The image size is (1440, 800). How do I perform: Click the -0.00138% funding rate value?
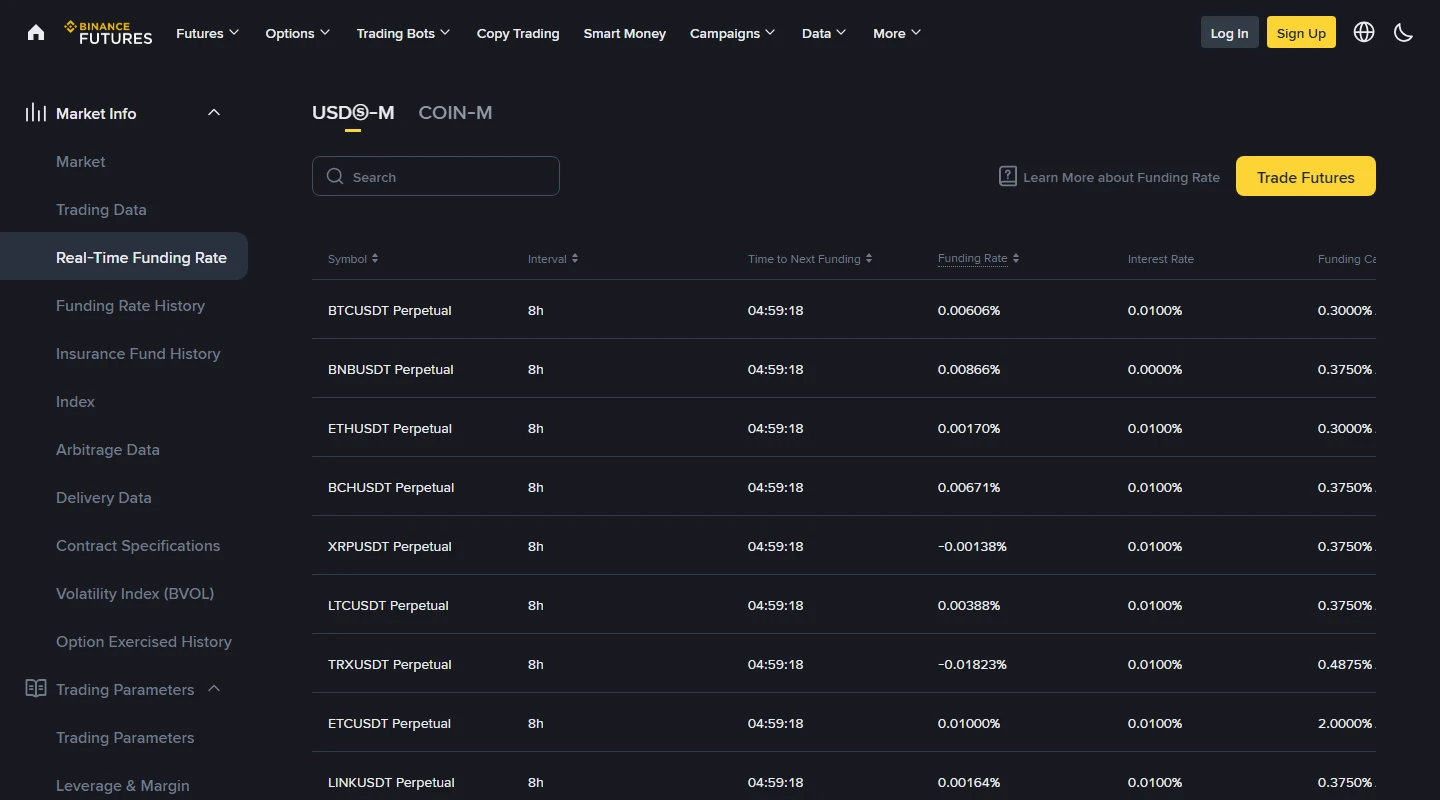[x=972, y=546]
